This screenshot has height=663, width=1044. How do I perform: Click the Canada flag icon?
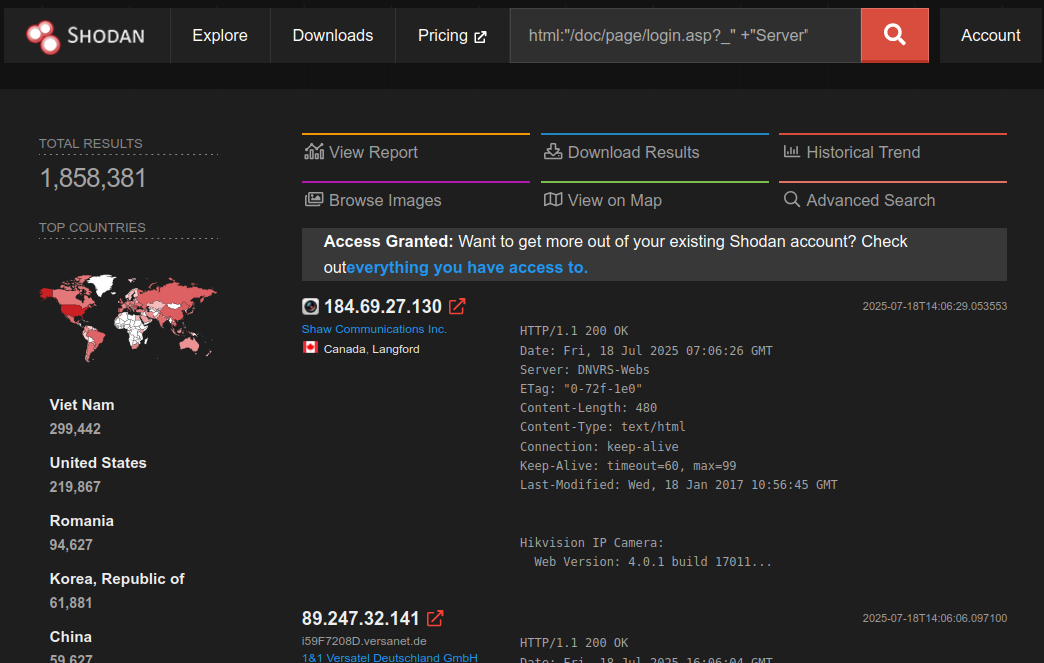tap(309, 348)
